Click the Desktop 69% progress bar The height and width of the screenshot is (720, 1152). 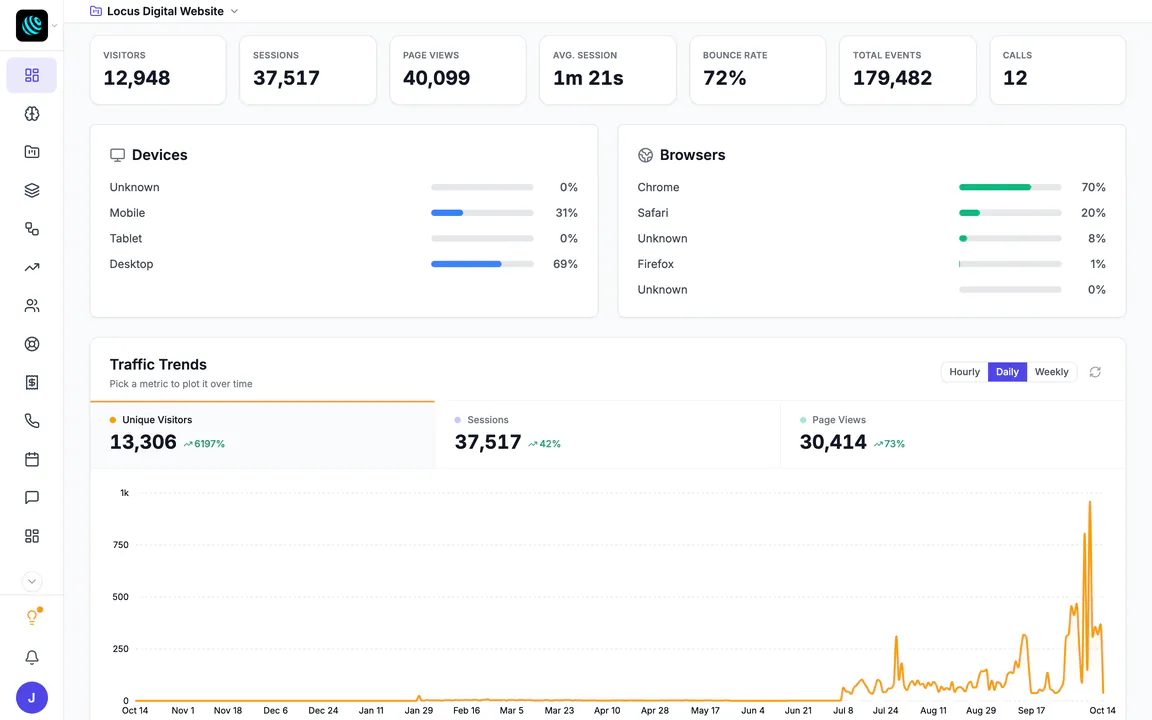(482, 264)
